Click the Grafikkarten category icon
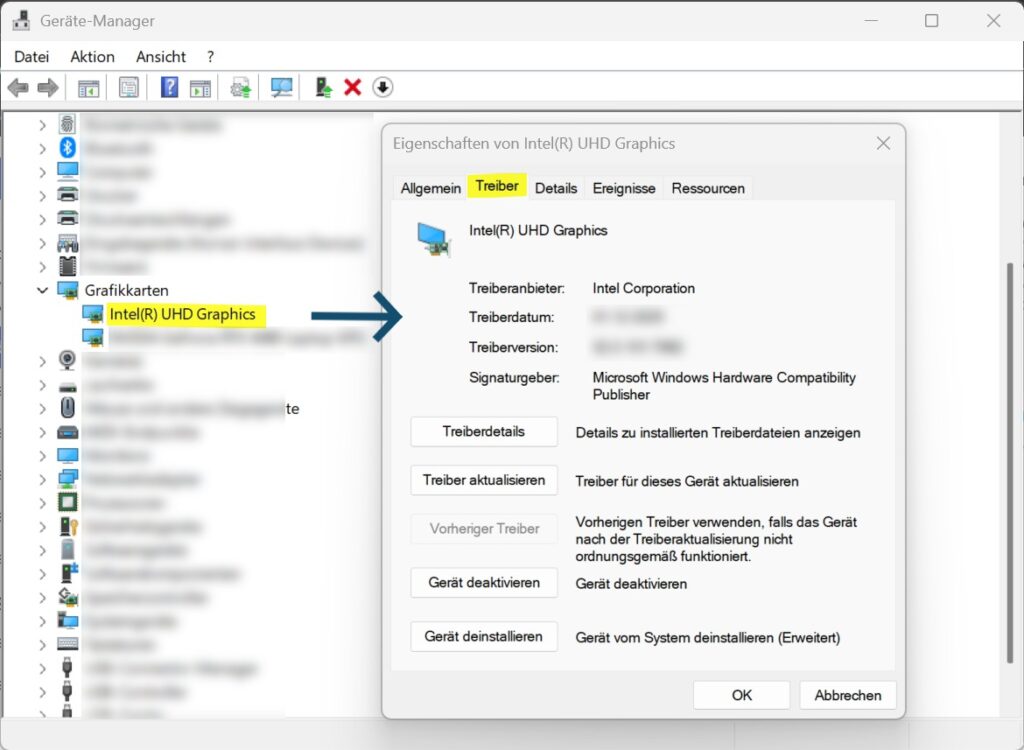The image size is (1024, 750). (68, 290)
